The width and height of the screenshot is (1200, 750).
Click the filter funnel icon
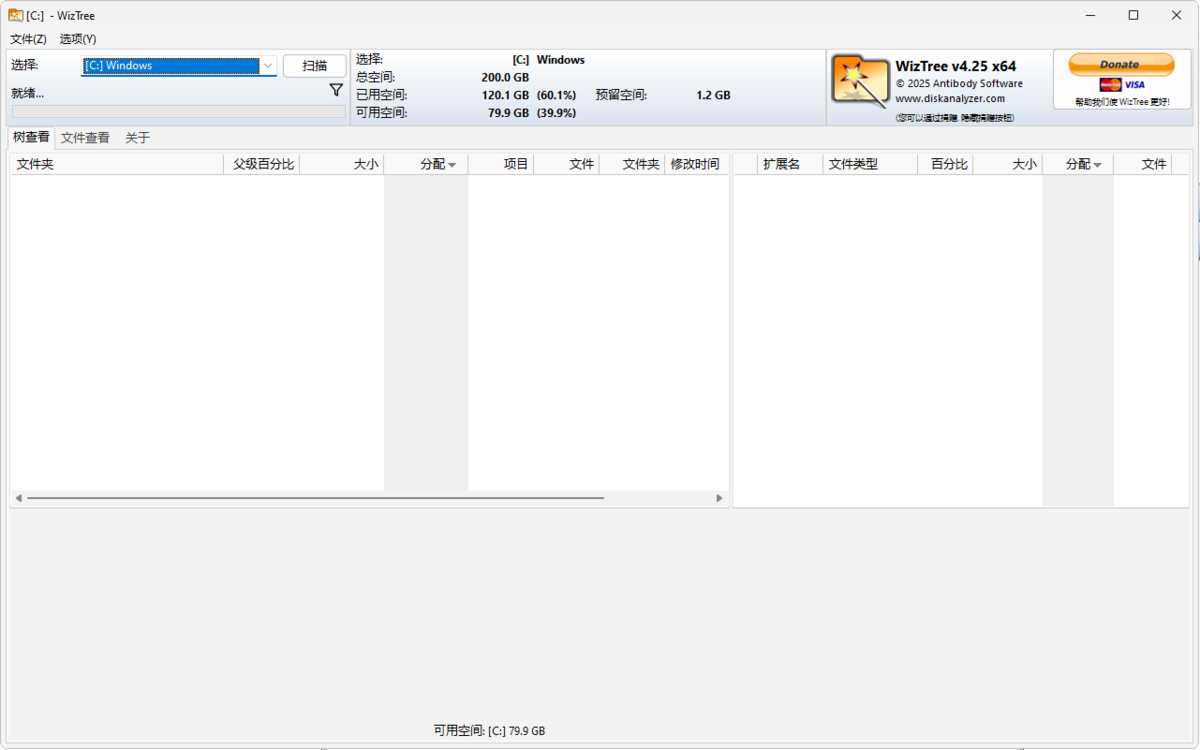tap(336, 90)
